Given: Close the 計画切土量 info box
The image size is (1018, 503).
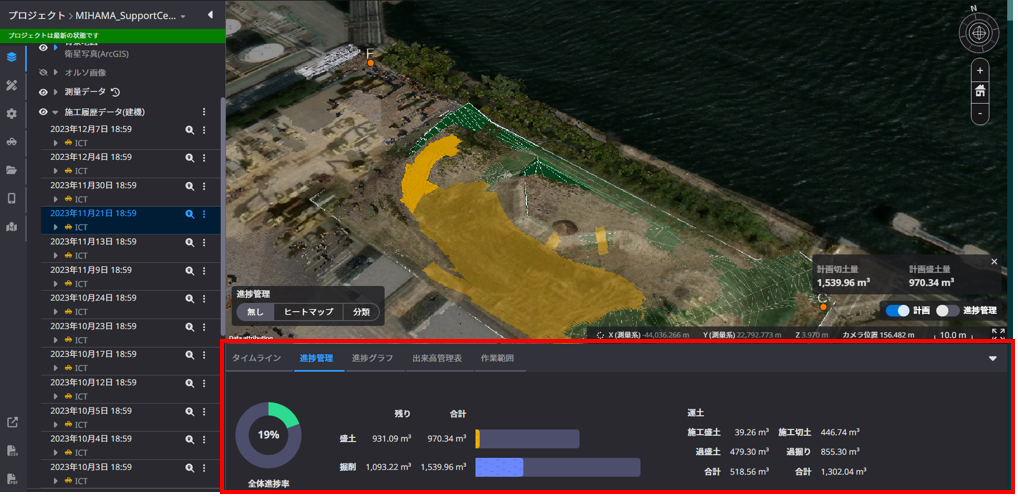Looking at the screenshot, I should (x=994, y=262).
